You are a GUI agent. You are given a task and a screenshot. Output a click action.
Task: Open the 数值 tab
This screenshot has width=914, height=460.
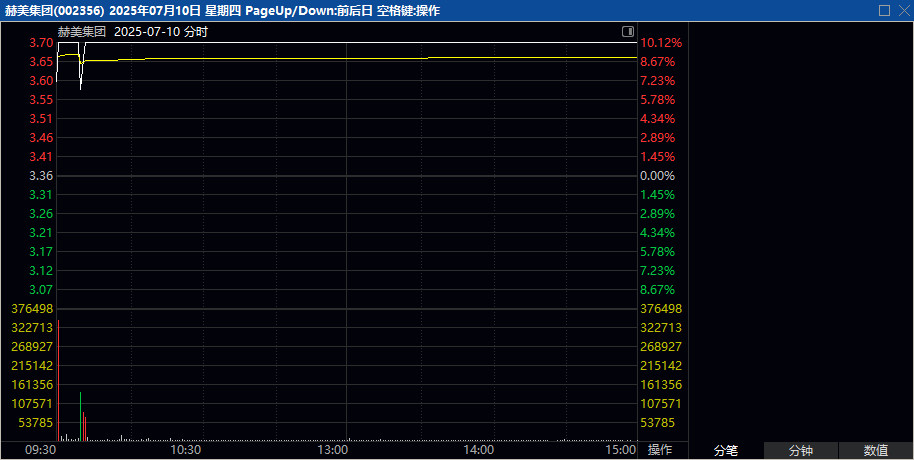(x=876, y=451)
